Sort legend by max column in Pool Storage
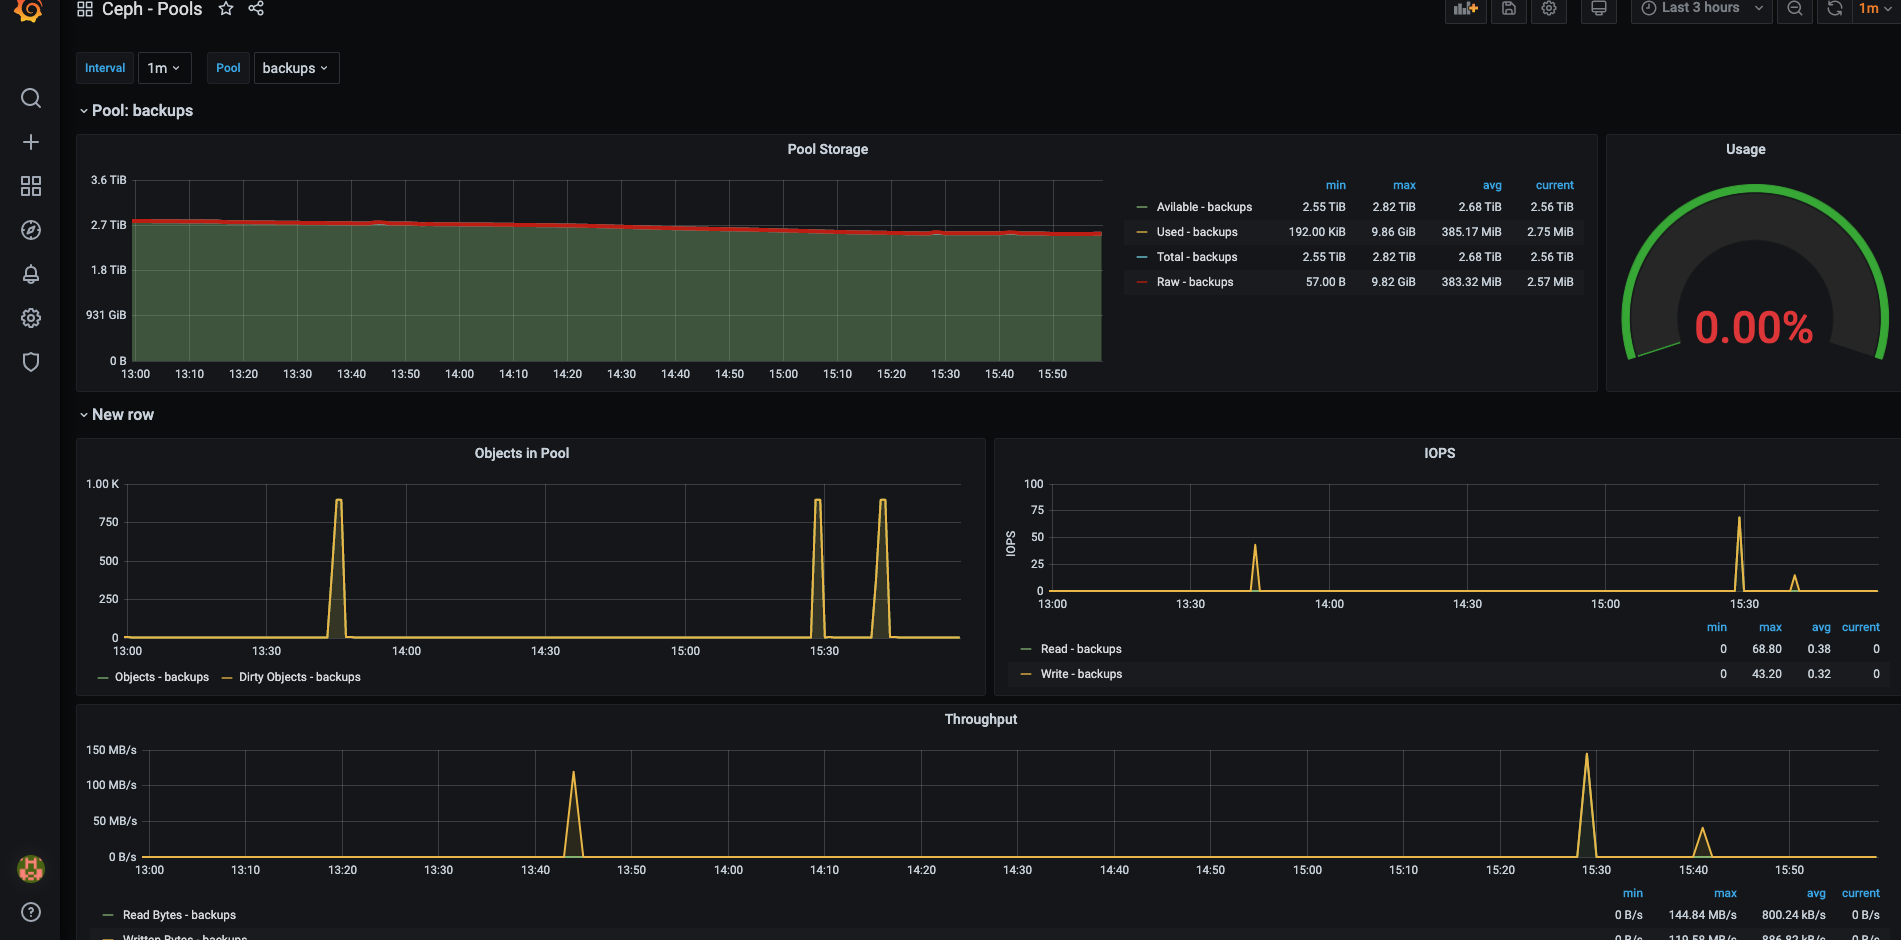1901x940 pixels. tap(1404, 185)
